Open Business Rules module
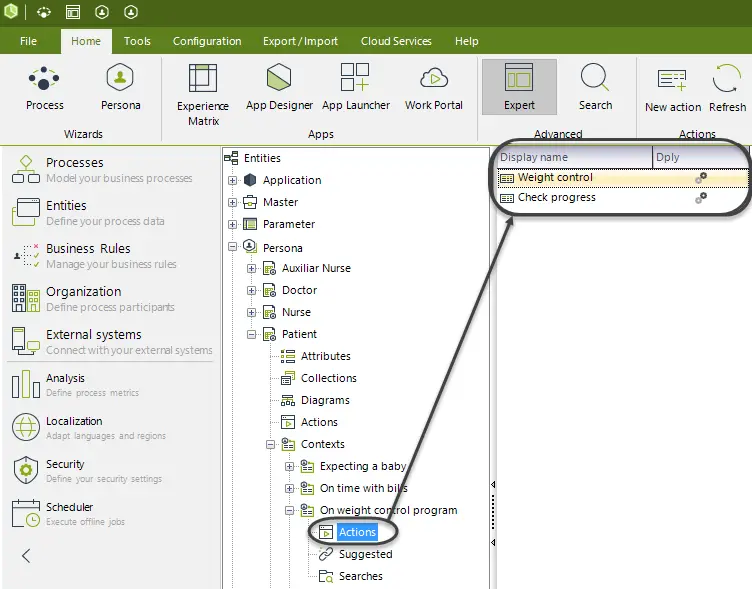This screenshot has height=589, width=752. (x=94, y=256)
